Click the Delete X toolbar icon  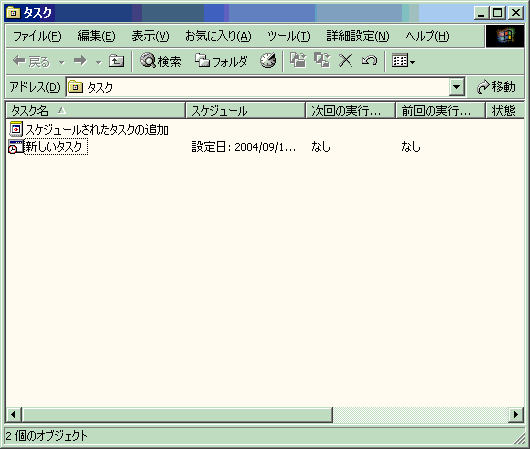click(x=345, y=61)
